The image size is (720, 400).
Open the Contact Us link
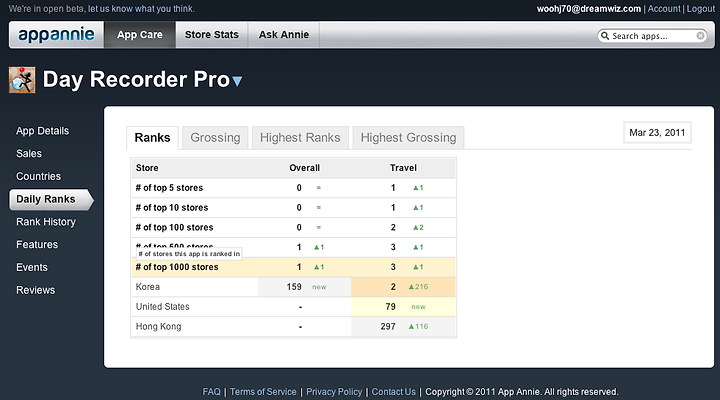394,392
